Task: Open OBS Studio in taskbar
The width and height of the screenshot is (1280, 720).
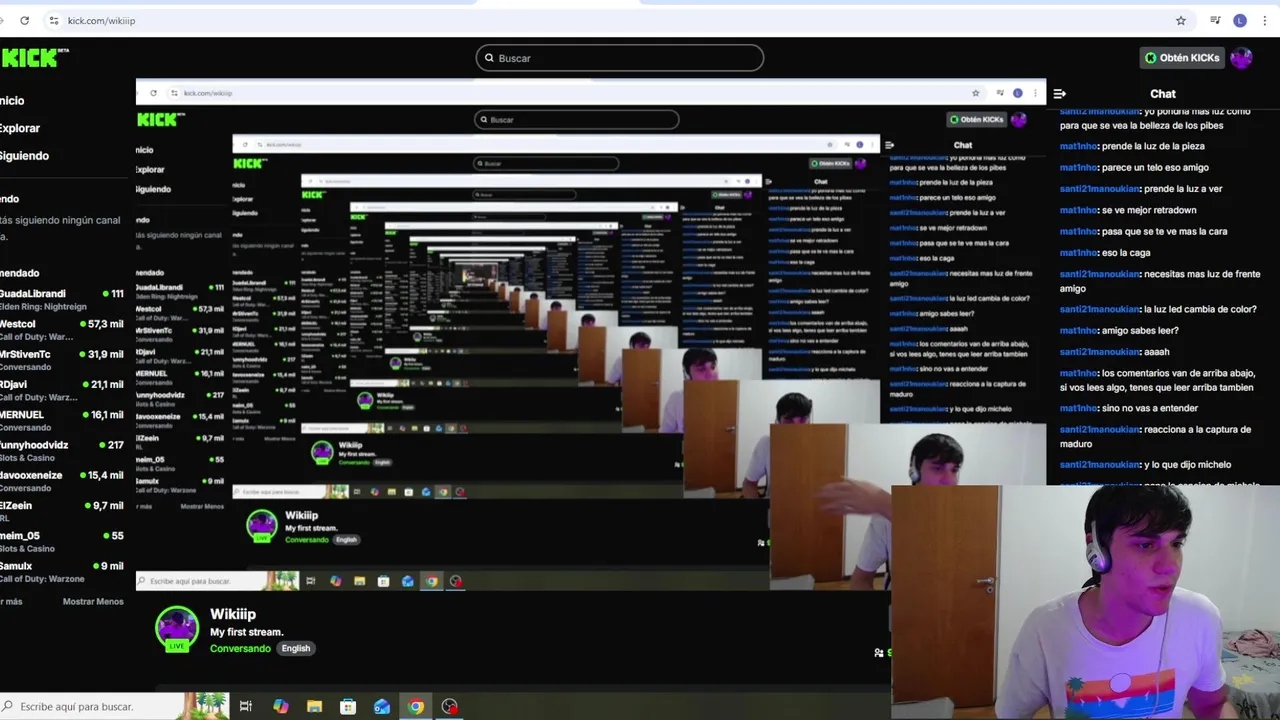Action: pyautogui.click(x=450, y=707)
